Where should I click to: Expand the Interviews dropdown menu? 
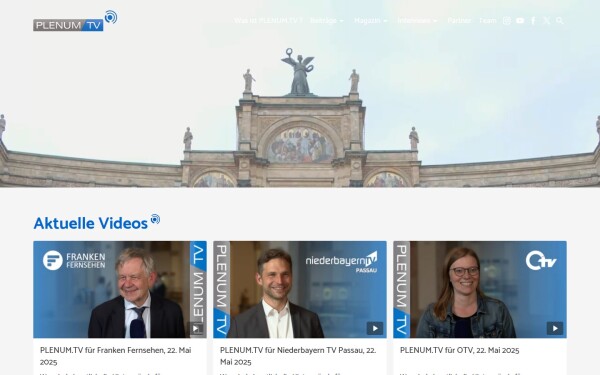[x=417, y=21]
